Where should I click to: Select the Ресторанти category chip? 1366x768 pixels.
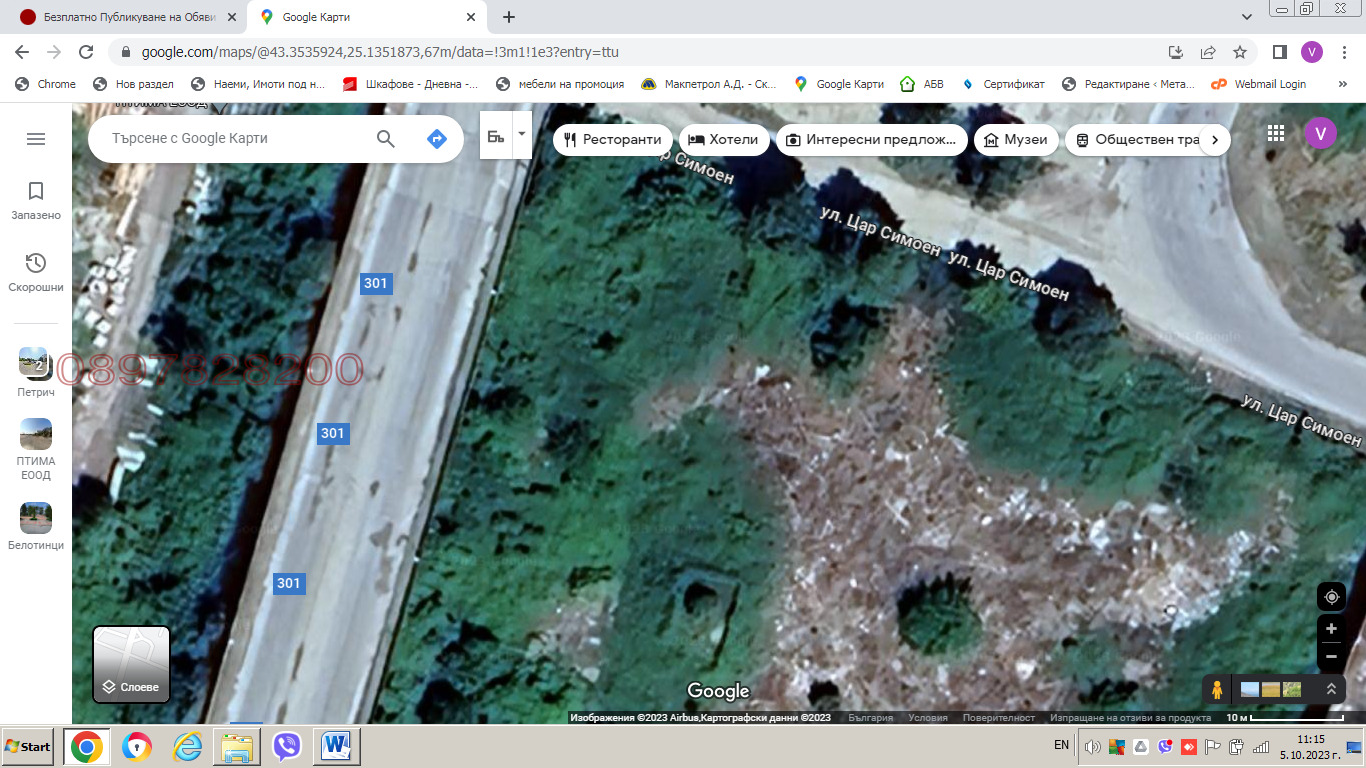[612, 140]
